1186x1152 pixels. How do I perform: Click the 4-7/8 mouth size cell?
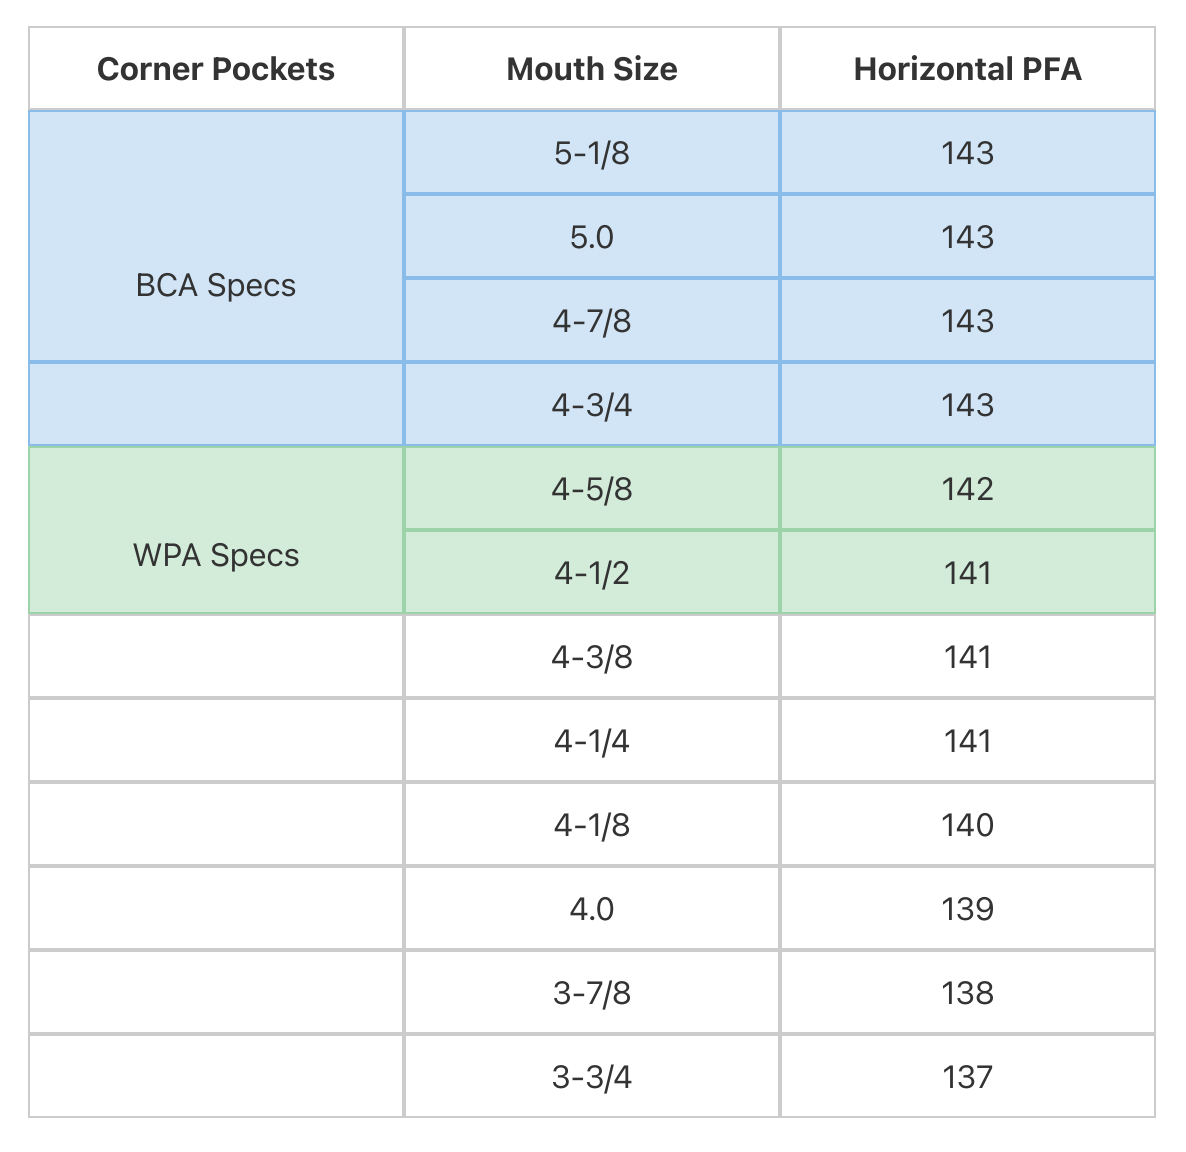(x=592, y=321)
